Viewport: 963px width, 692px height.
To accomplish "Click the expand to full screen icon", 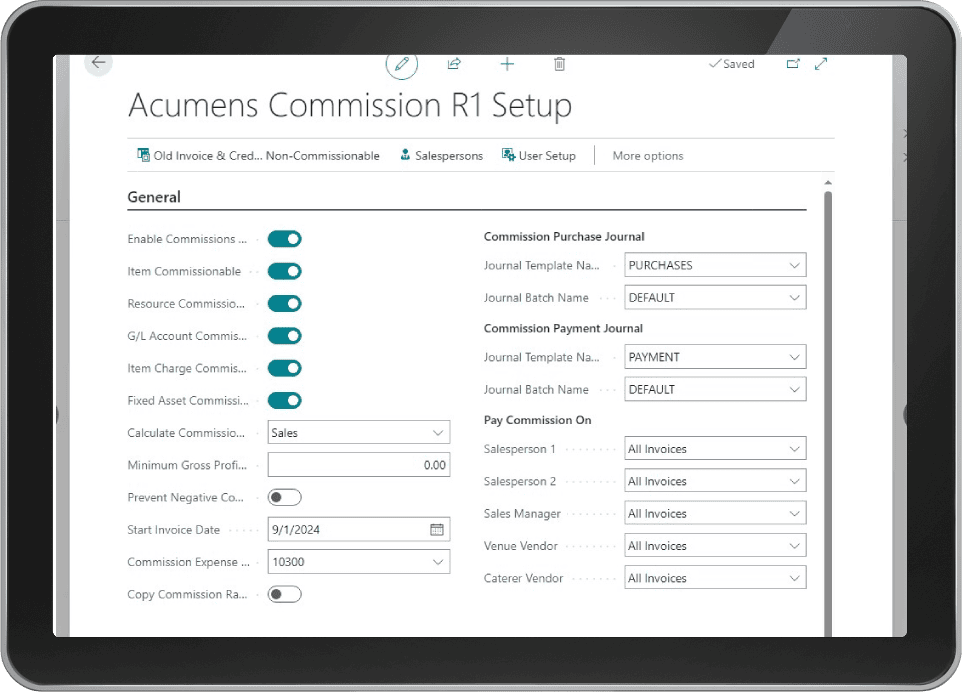I will point(821,64).
